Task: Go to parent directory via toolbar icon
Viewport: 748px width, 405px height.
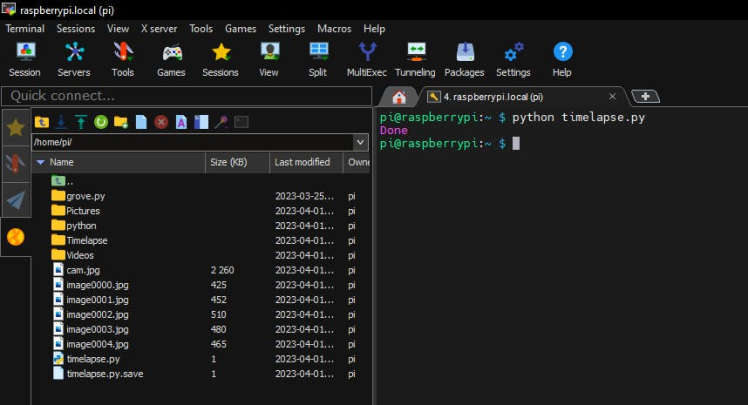Action: coord(41,122)
